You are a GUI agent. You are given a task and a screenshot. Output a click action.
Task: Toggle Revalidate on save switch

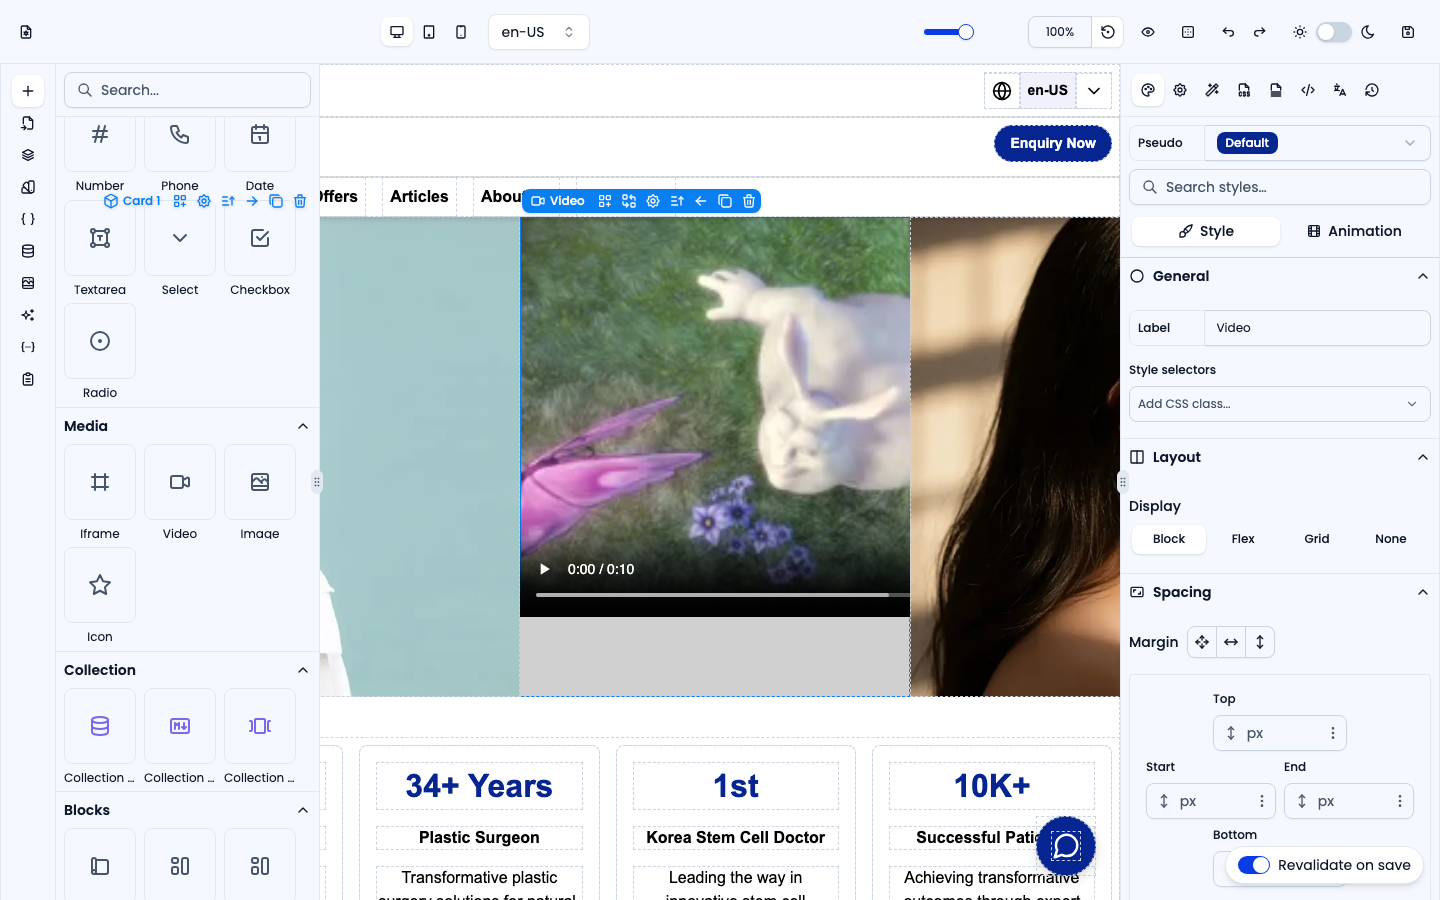click(x=1254, y=865)
